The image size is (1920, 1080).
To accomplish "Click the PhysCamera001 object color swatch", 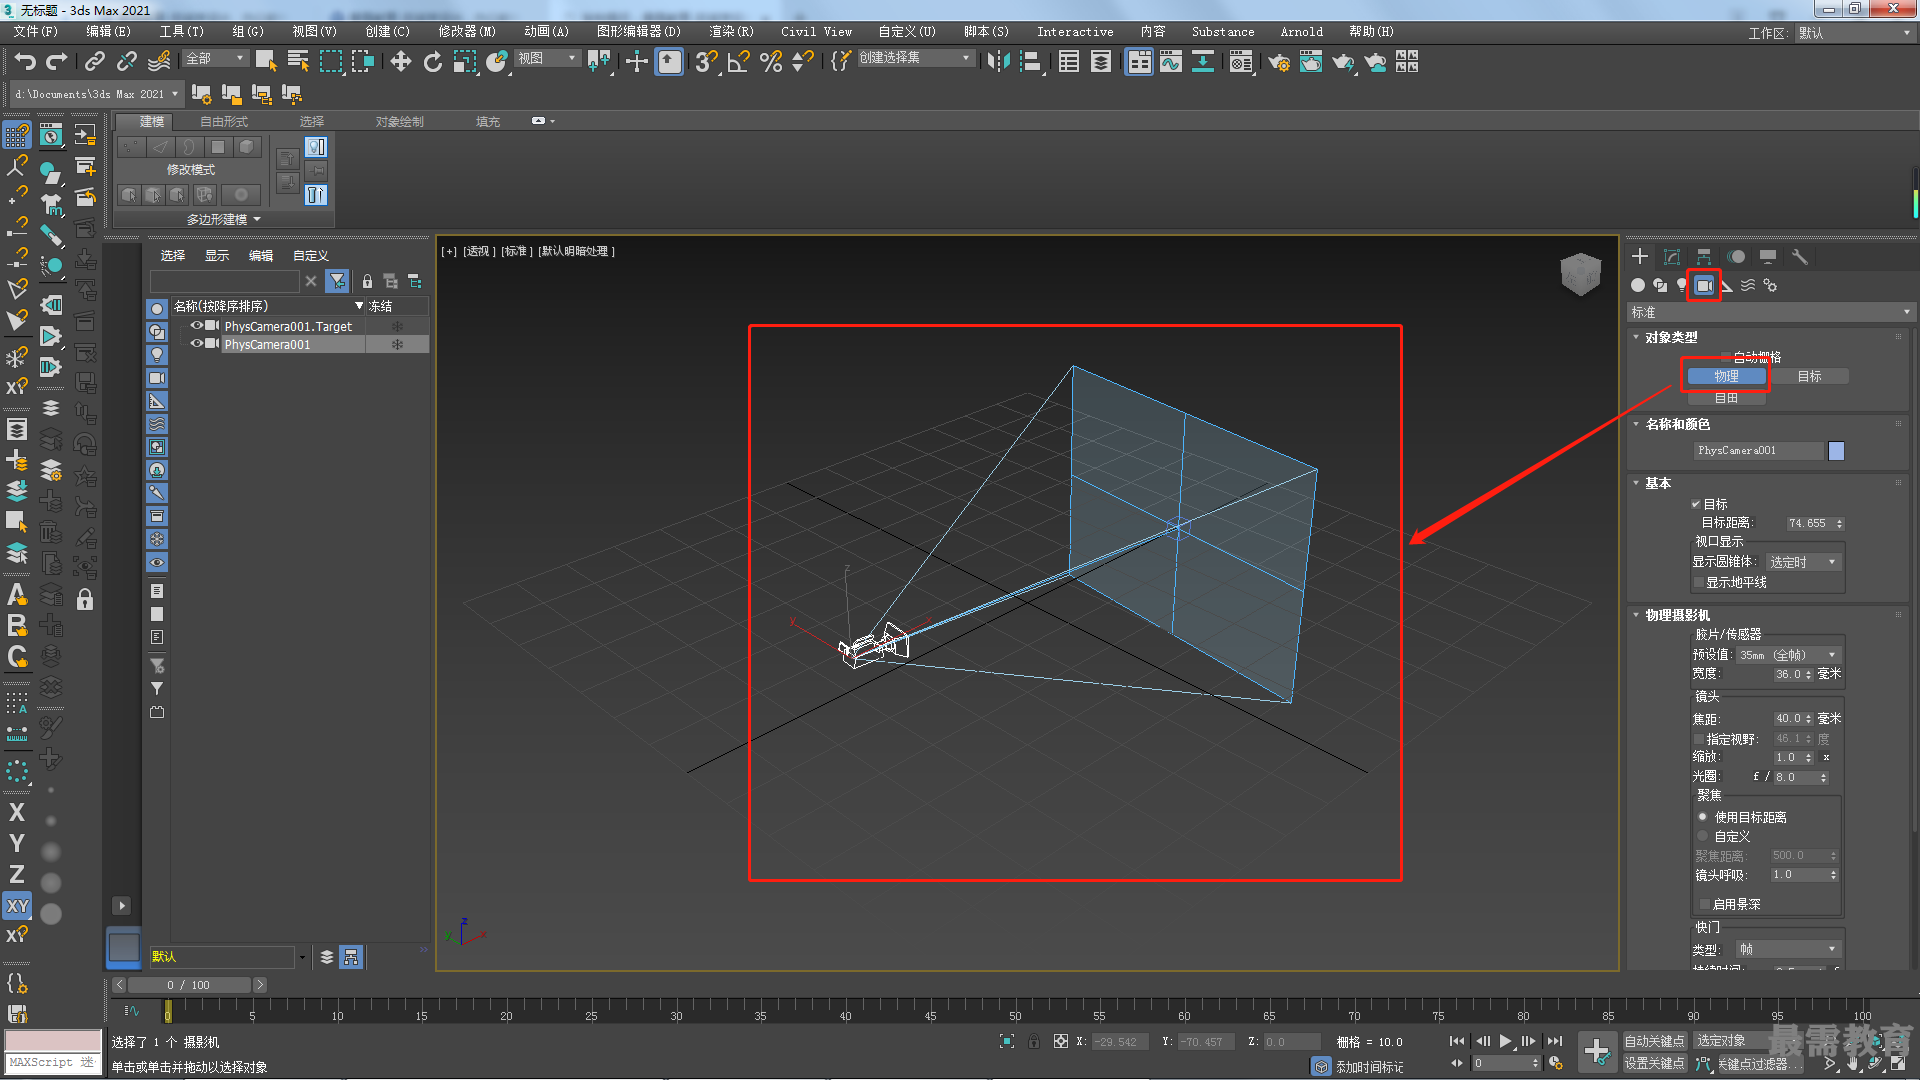I will click(1836, 451).
